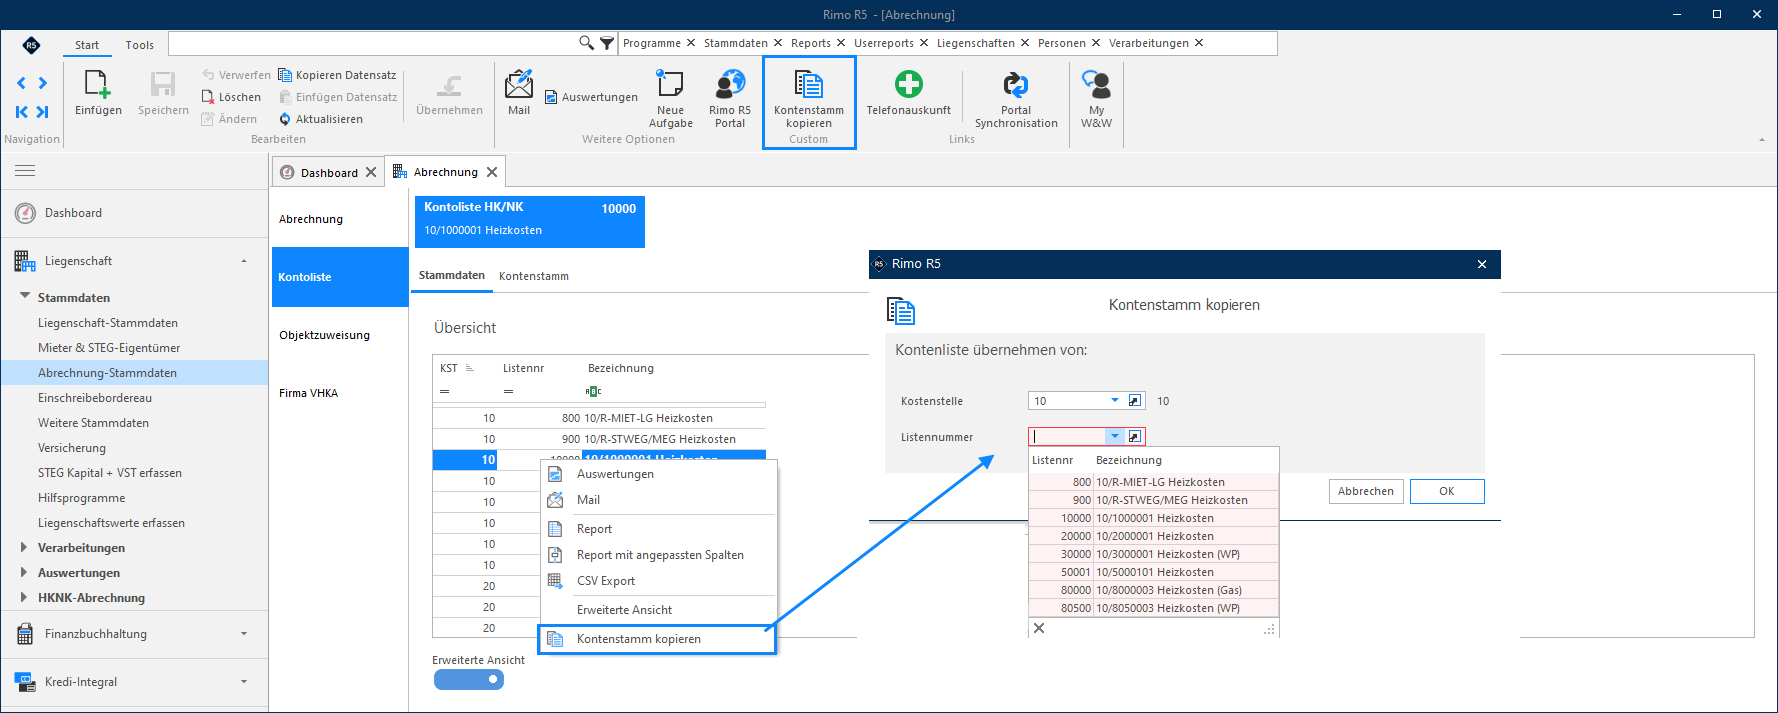
Task: Click the search magnifier icon
Action: pyautogui.click(x=586, y=43)
